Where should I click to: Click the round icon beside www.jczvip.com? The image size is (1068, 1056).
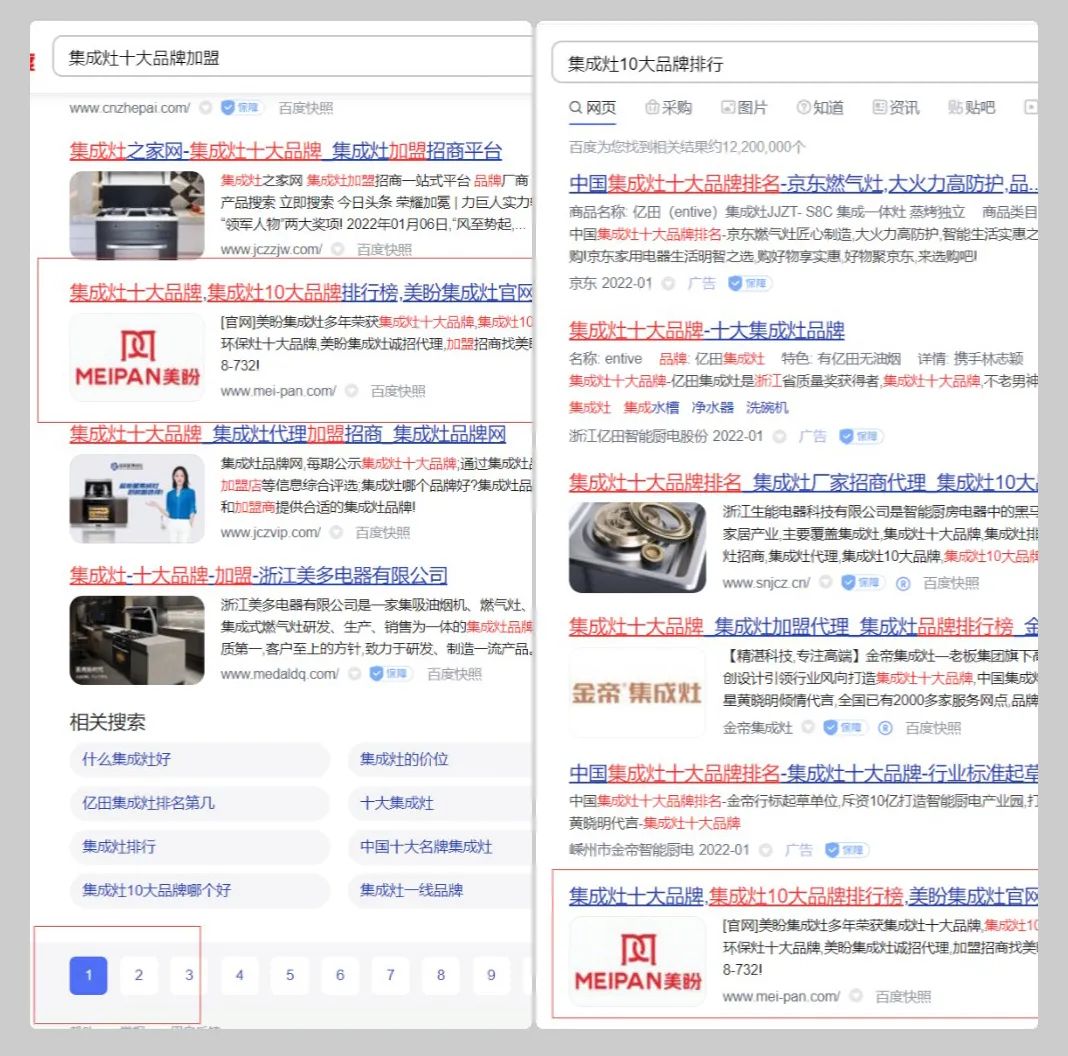(336, 533)
